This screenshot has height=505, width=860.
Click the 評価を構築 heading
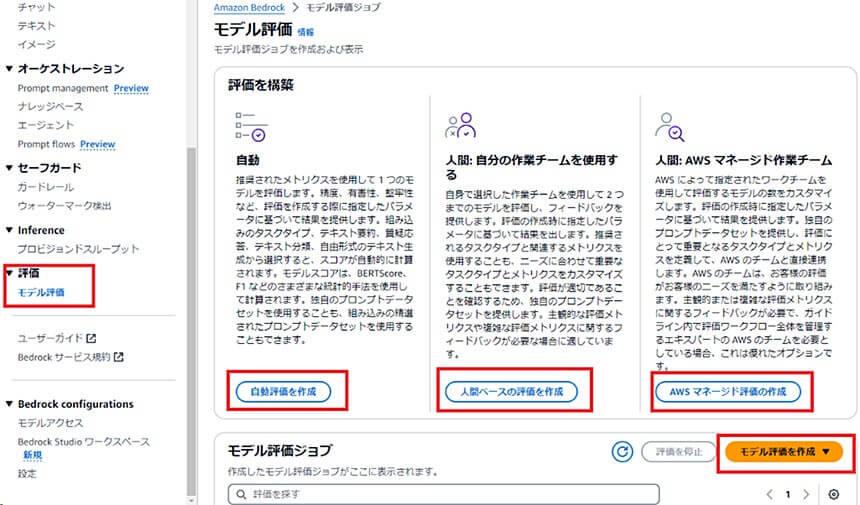261,85
